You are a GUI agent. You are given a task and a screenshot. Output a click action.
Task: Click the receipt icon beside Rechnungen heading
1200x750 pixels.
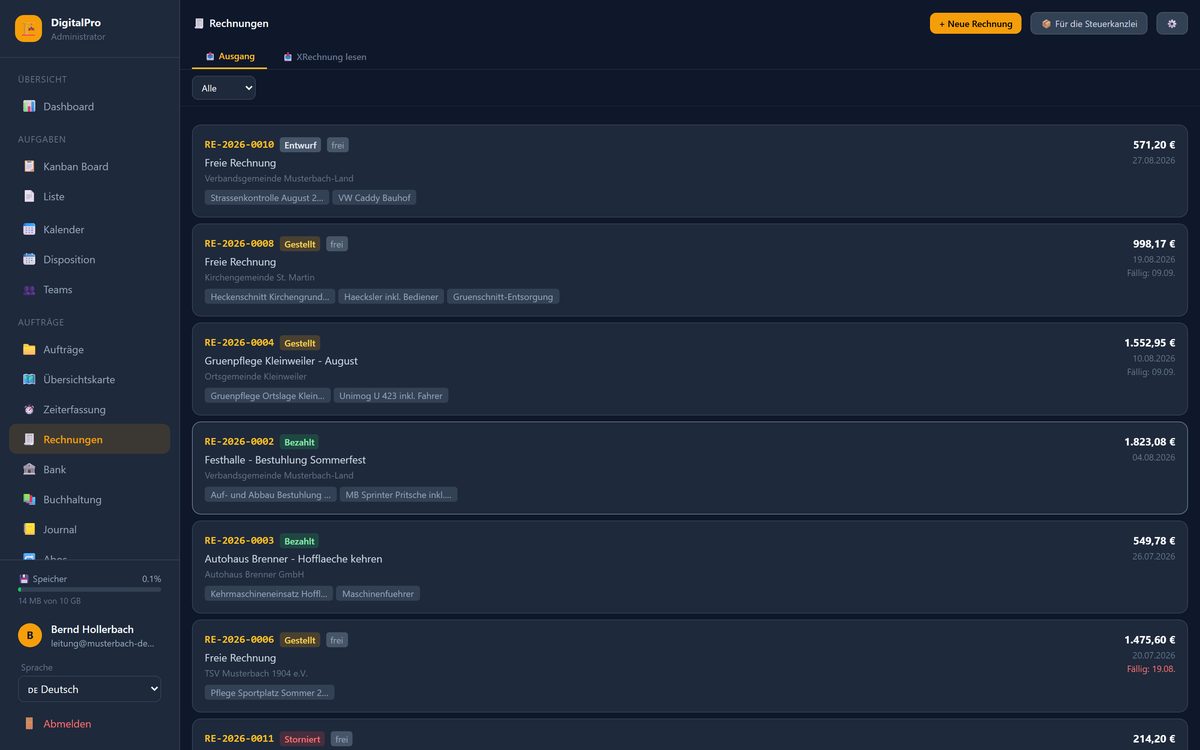click(x=199, y=24)
